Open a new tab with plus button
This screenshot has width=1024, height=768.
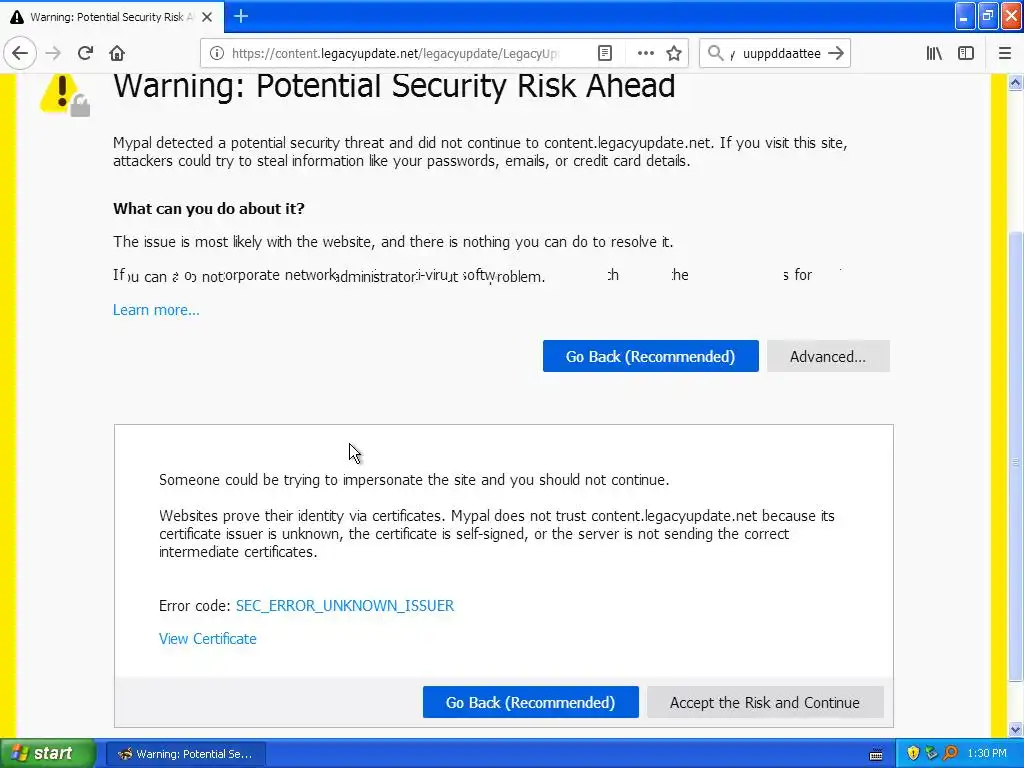[x=241, y=16]
